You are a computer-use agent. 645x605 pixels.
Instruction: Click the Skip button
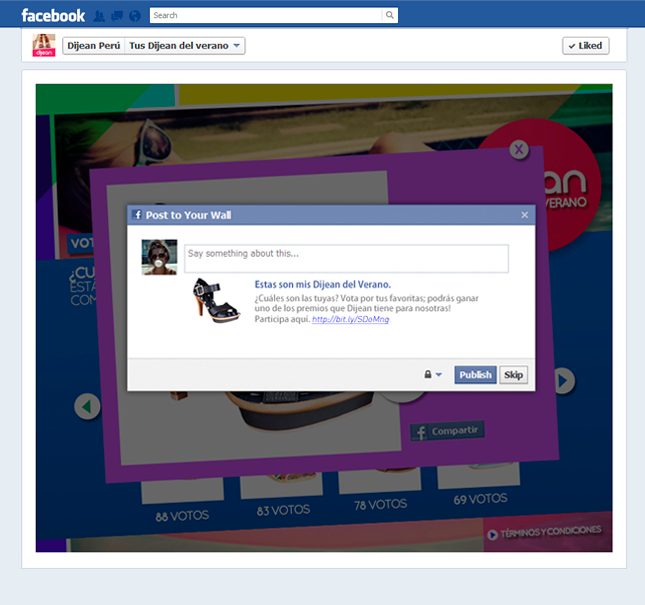(x=513, y=375)
